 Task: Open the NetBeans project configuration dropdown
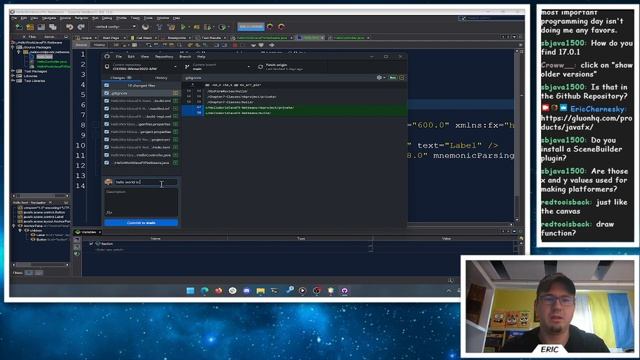pyautogui.click(x=115, y=27)
